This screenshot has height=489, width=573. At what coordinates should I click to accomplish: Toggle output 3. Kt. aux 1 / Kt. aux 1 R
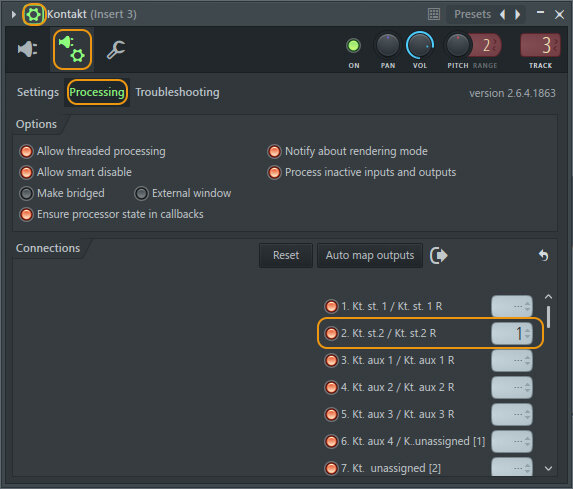point(331,360)
